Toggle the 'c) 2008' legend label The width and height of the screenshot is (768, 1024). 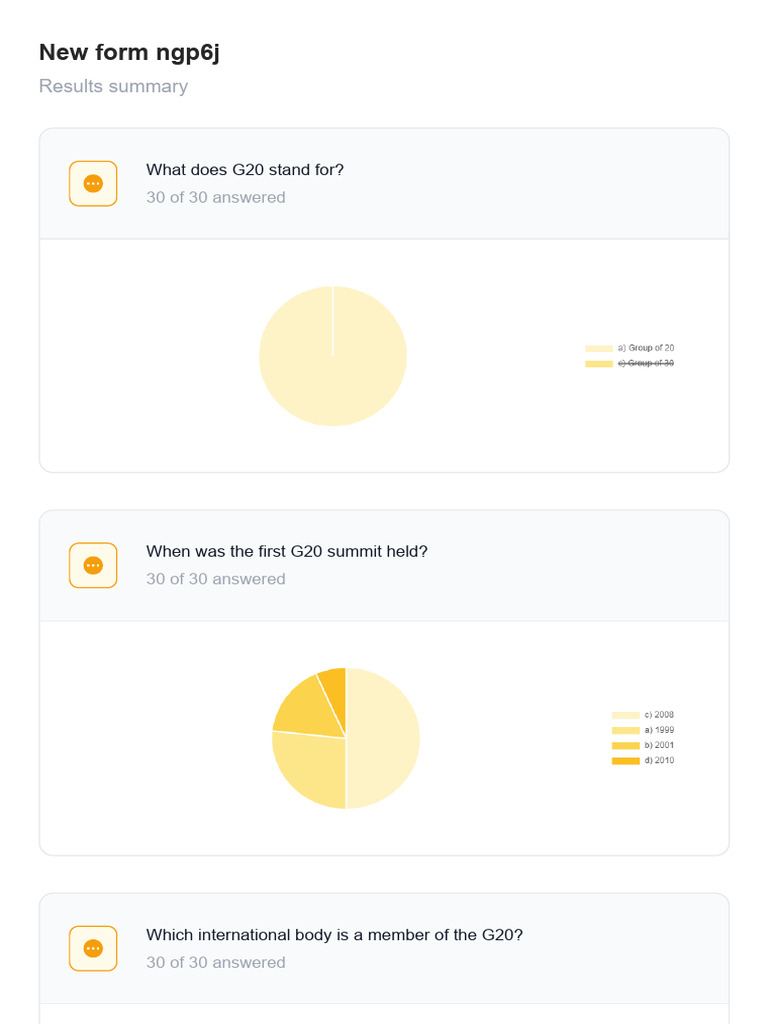[x=659, y=715]
